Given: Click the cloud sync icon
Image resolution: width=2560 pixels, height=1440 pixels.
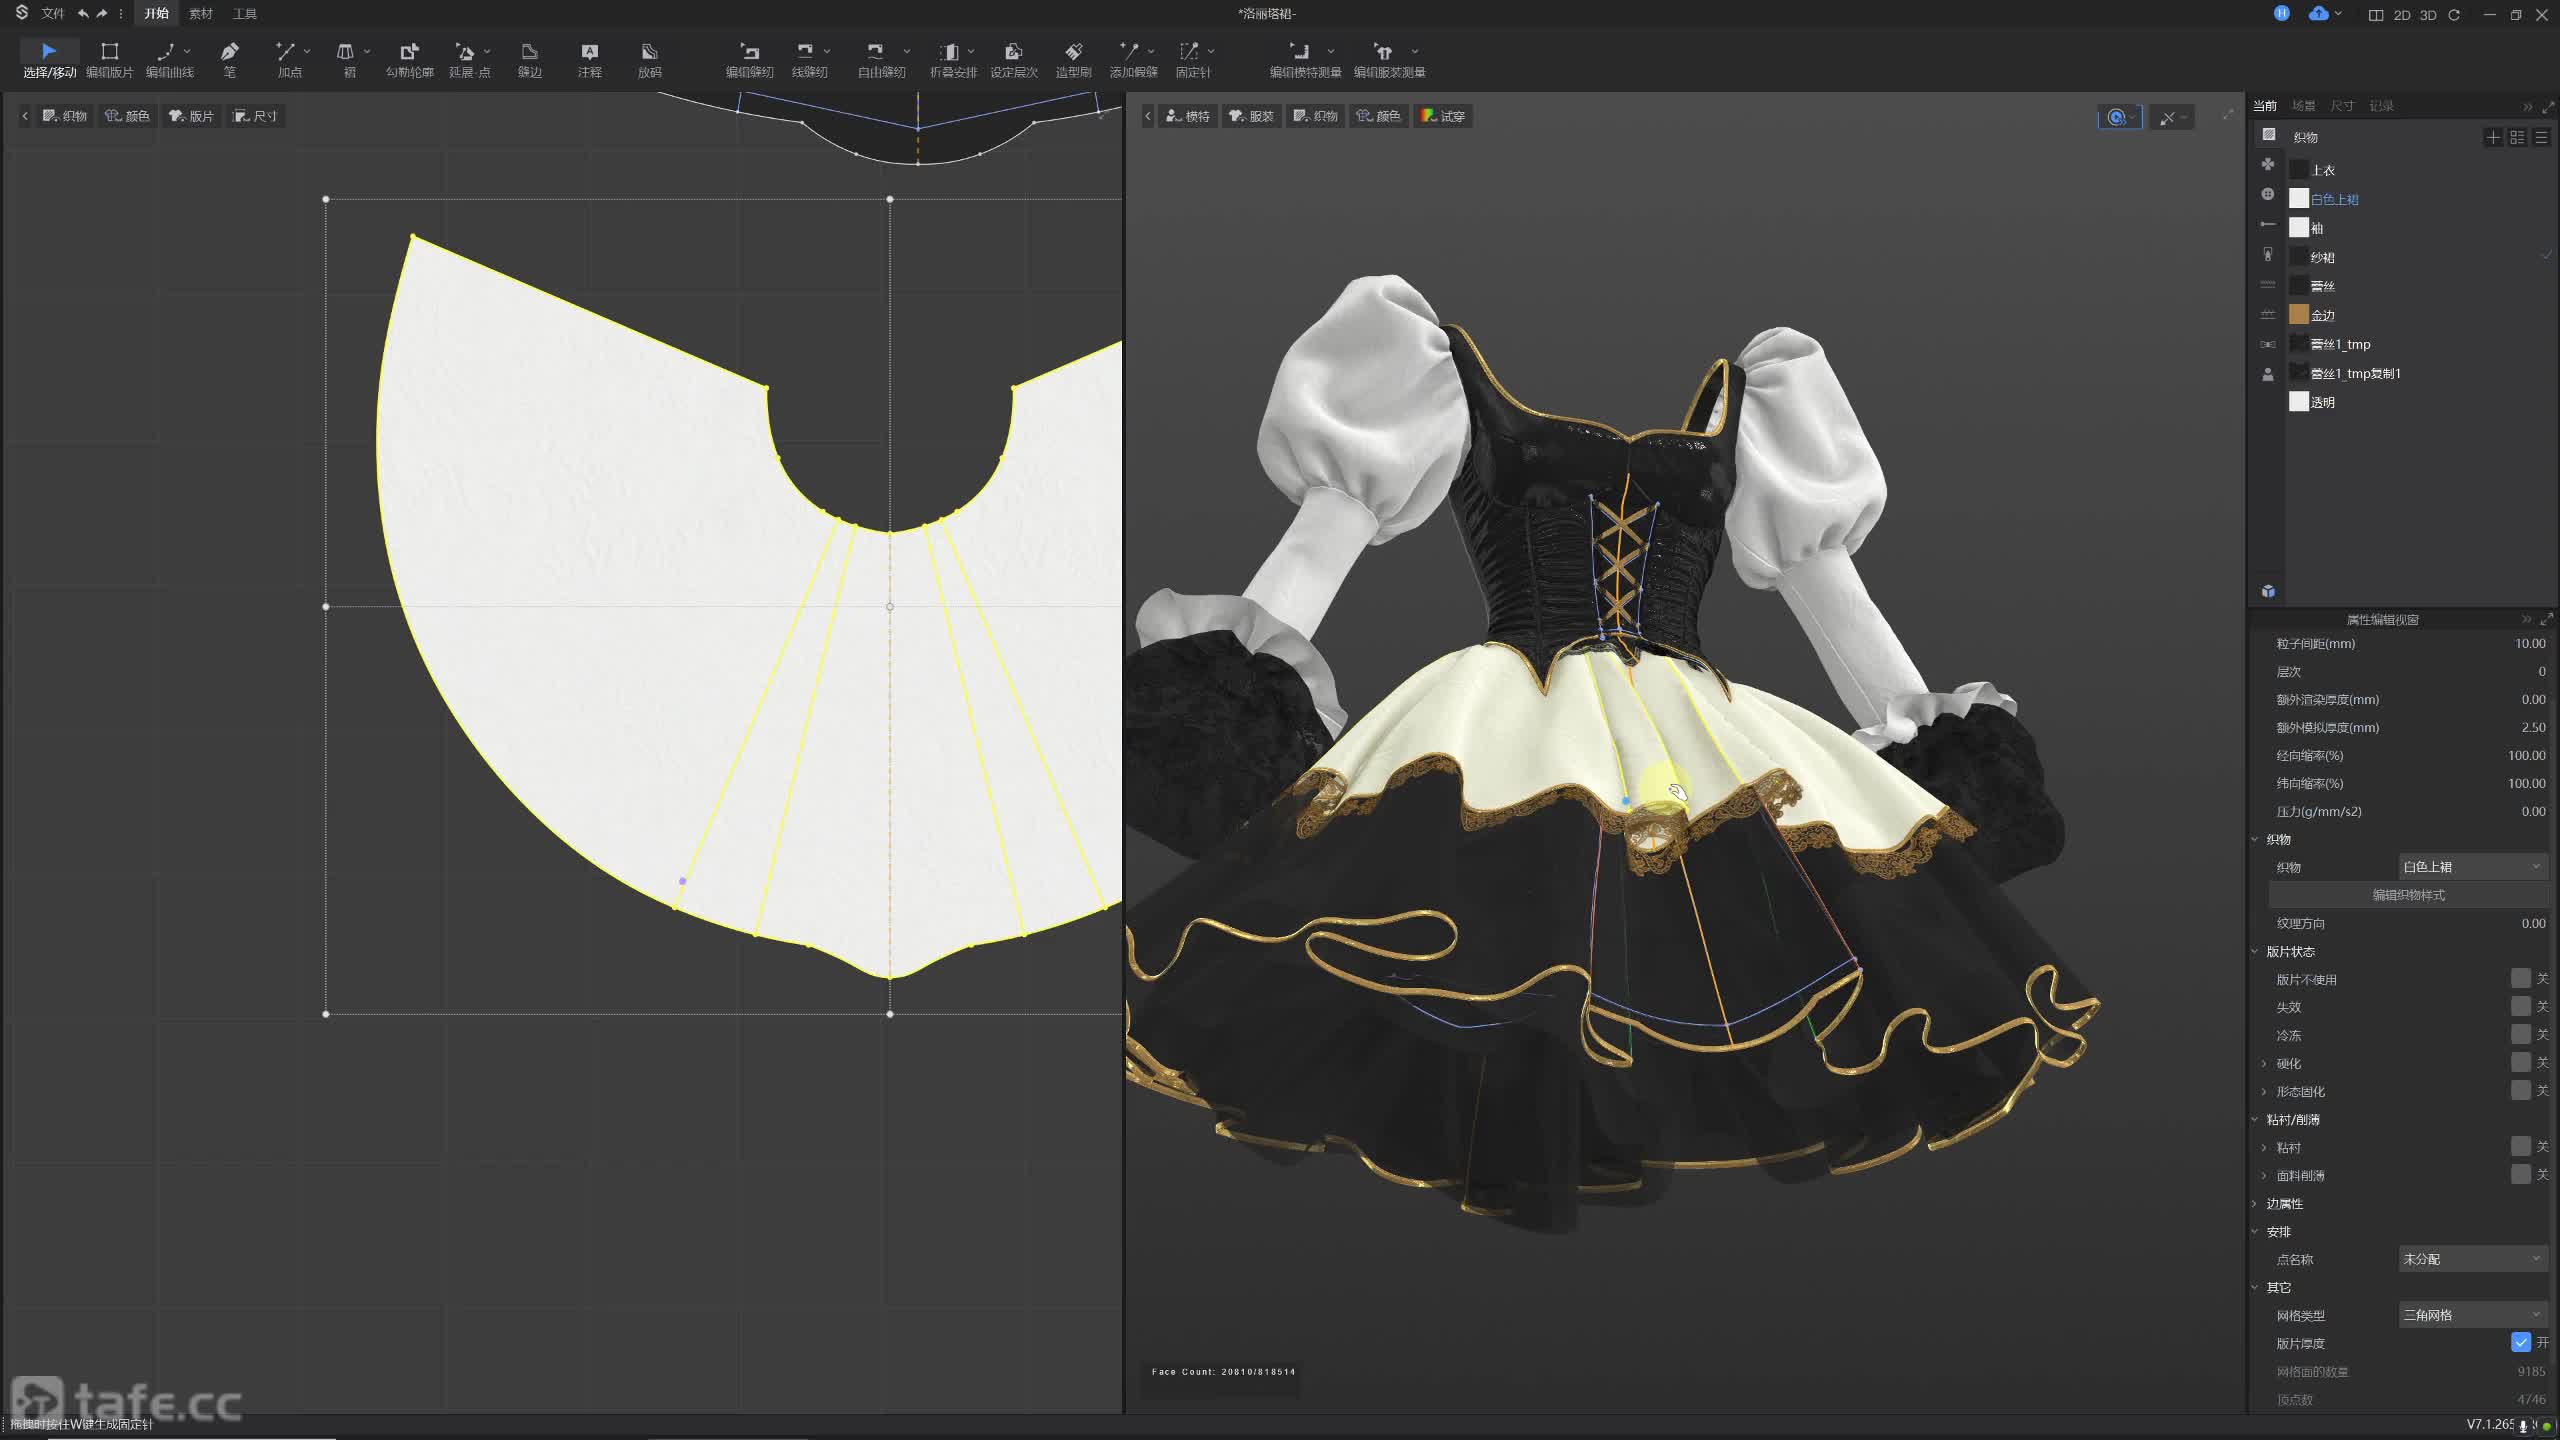Looking at the screenshot, I should [x=2318, y=13].
